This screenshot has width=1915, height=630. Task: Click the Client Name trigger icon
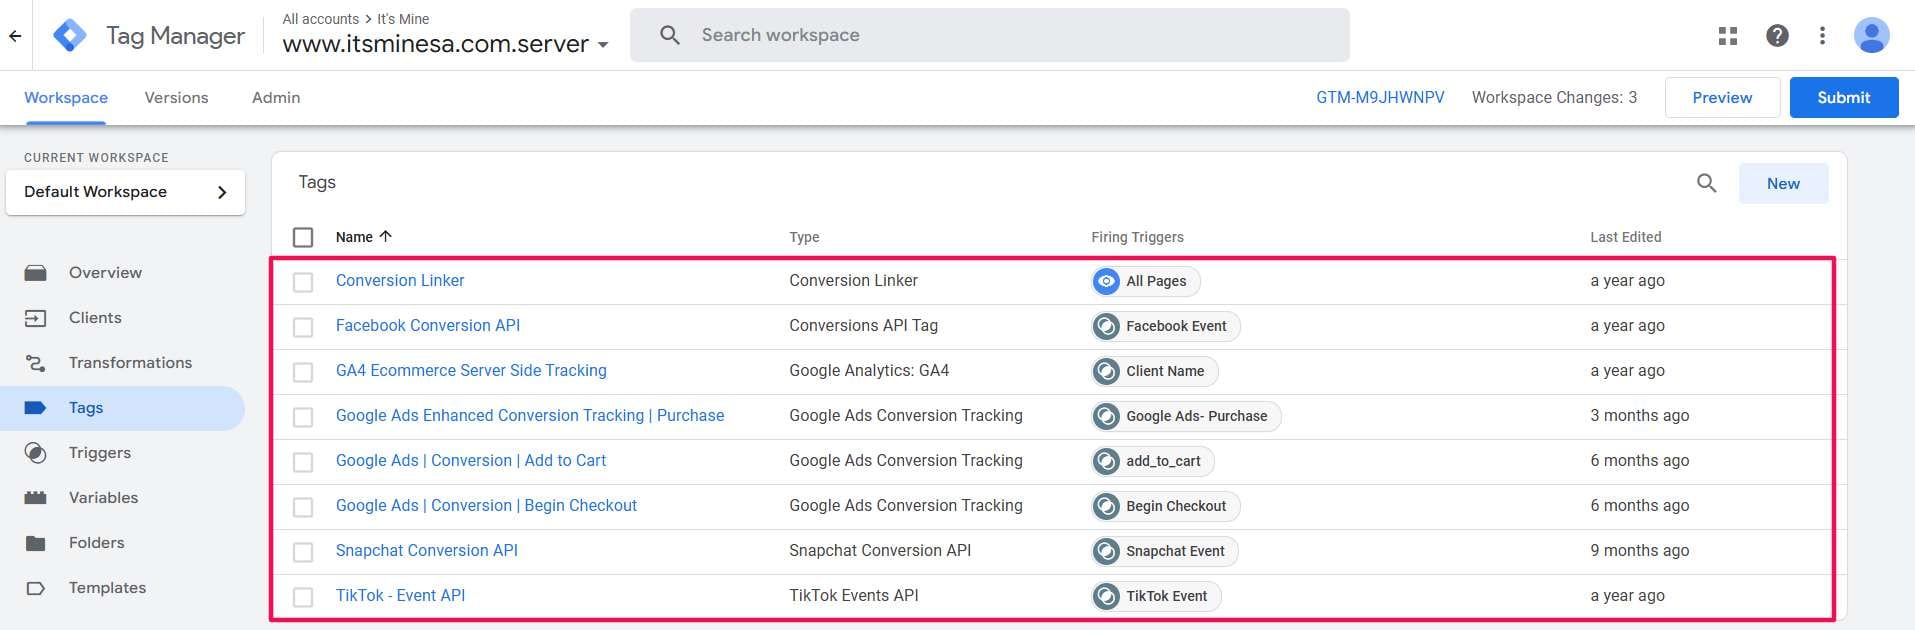[1106, 371]
